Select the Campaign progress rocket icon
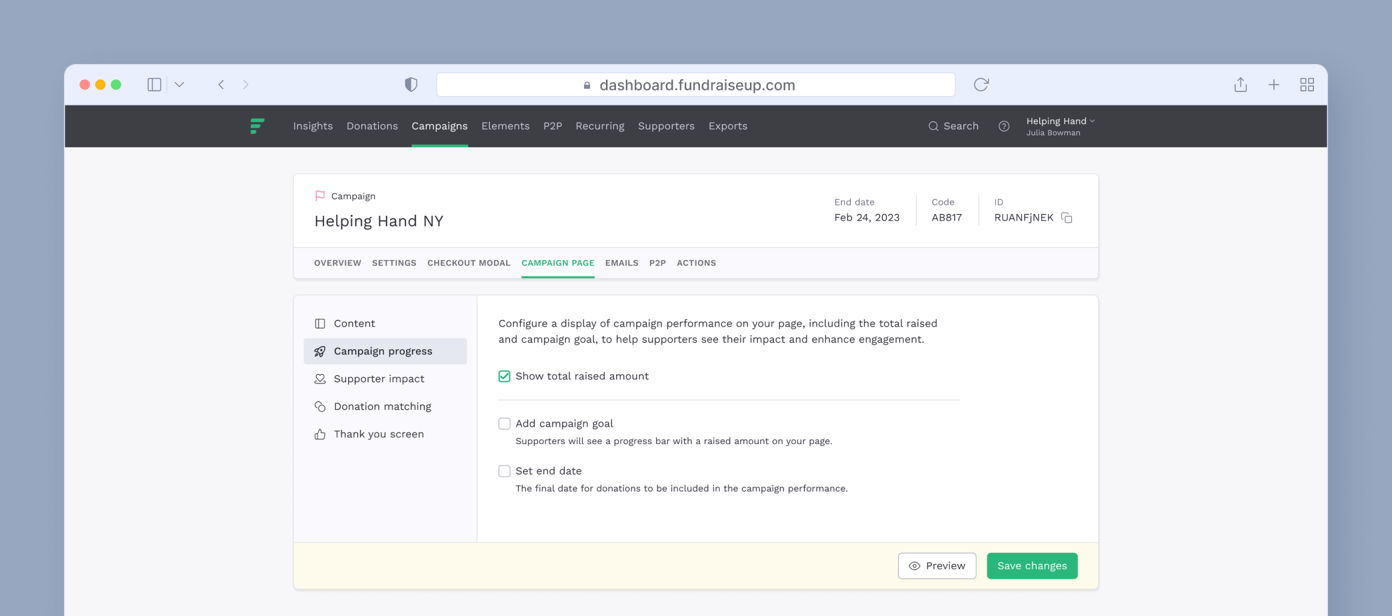 click(319, 351)
